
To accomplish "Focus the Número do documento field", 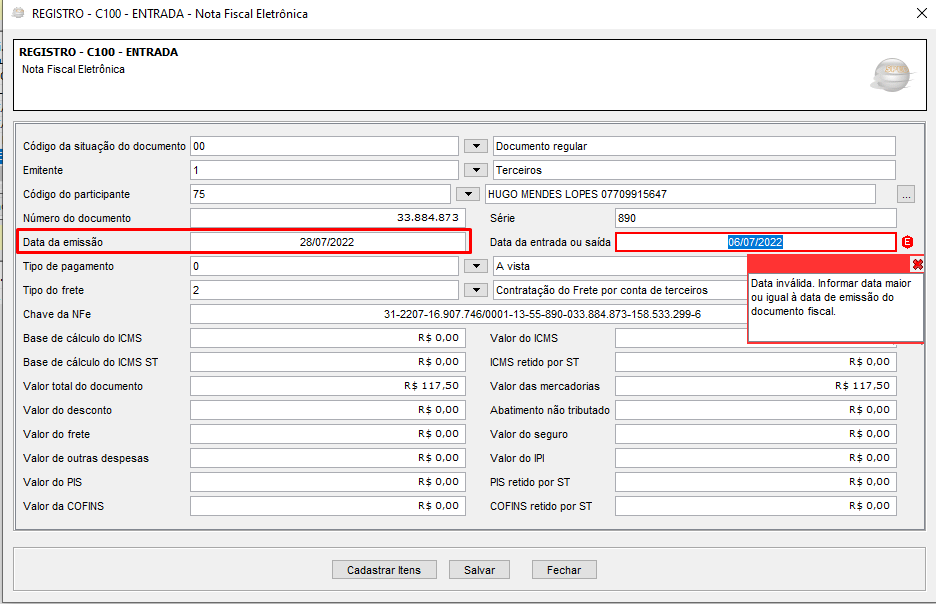I will pyautogui.click(x=328, y=218).
